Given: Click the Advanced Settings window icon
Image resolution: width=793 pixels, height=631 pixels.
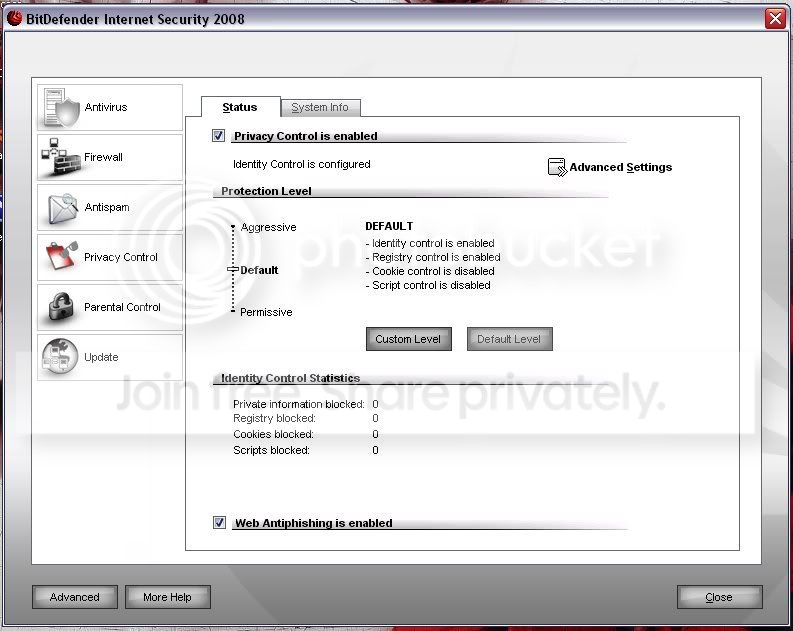Looking at the screenshot, I should coord(557,167).
